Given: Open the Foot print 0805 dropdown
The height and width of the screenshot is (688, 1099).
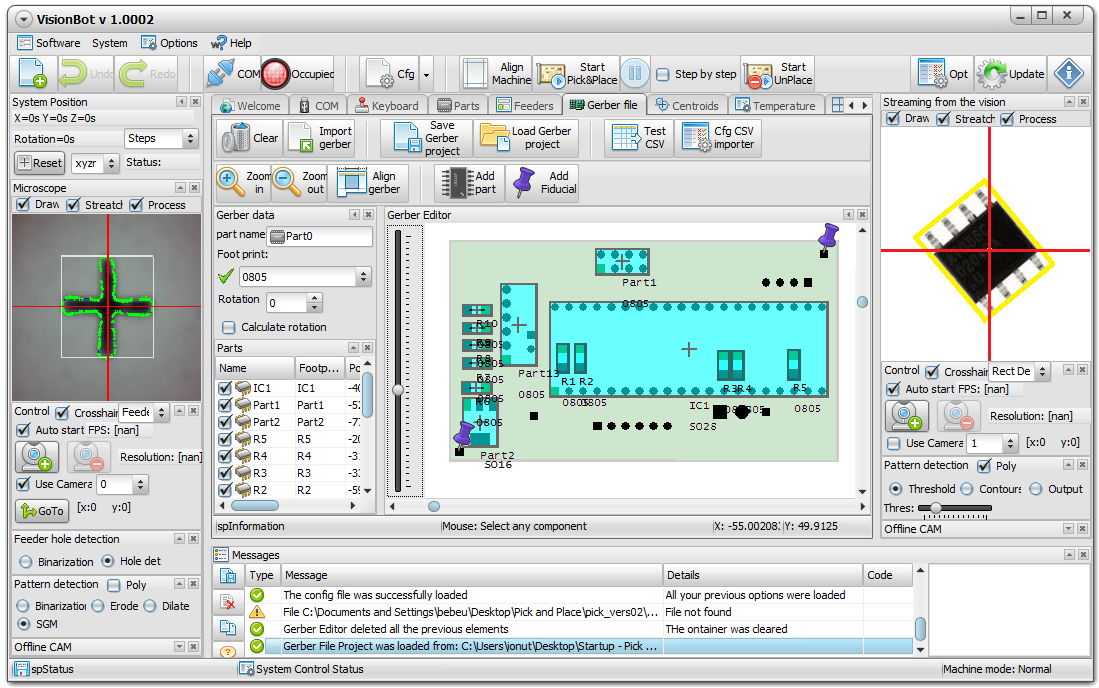Looking at the screenshot, I should click(363, 277).
